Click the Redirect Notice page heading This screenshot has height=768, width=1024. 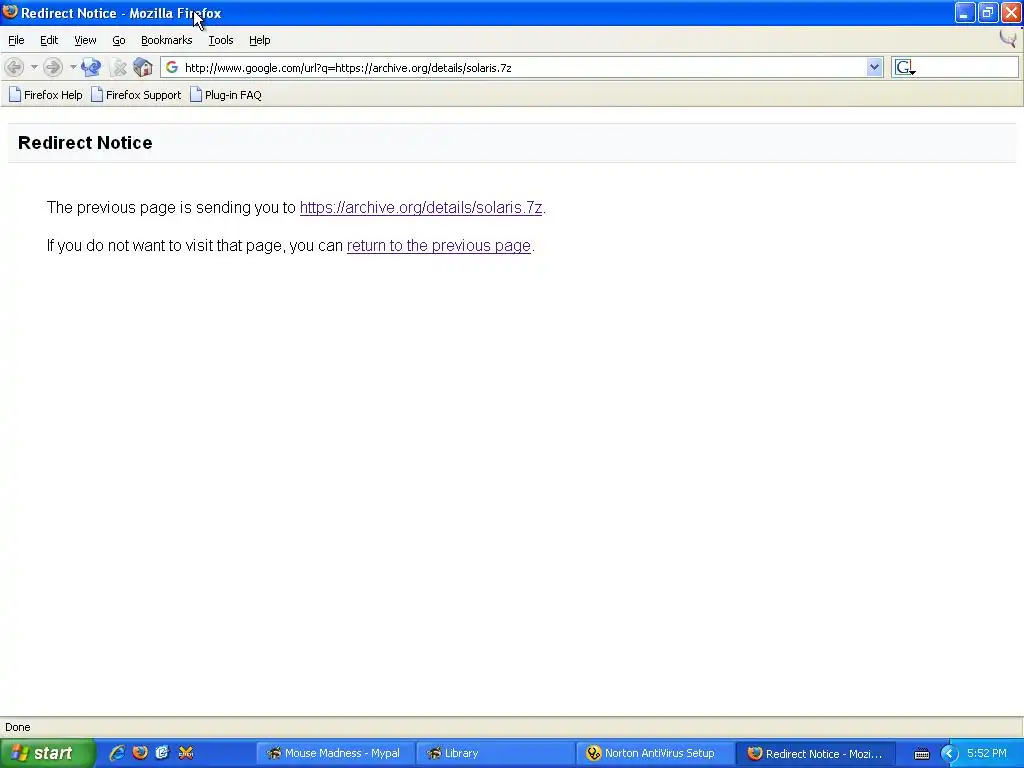(x=85, y=142)
